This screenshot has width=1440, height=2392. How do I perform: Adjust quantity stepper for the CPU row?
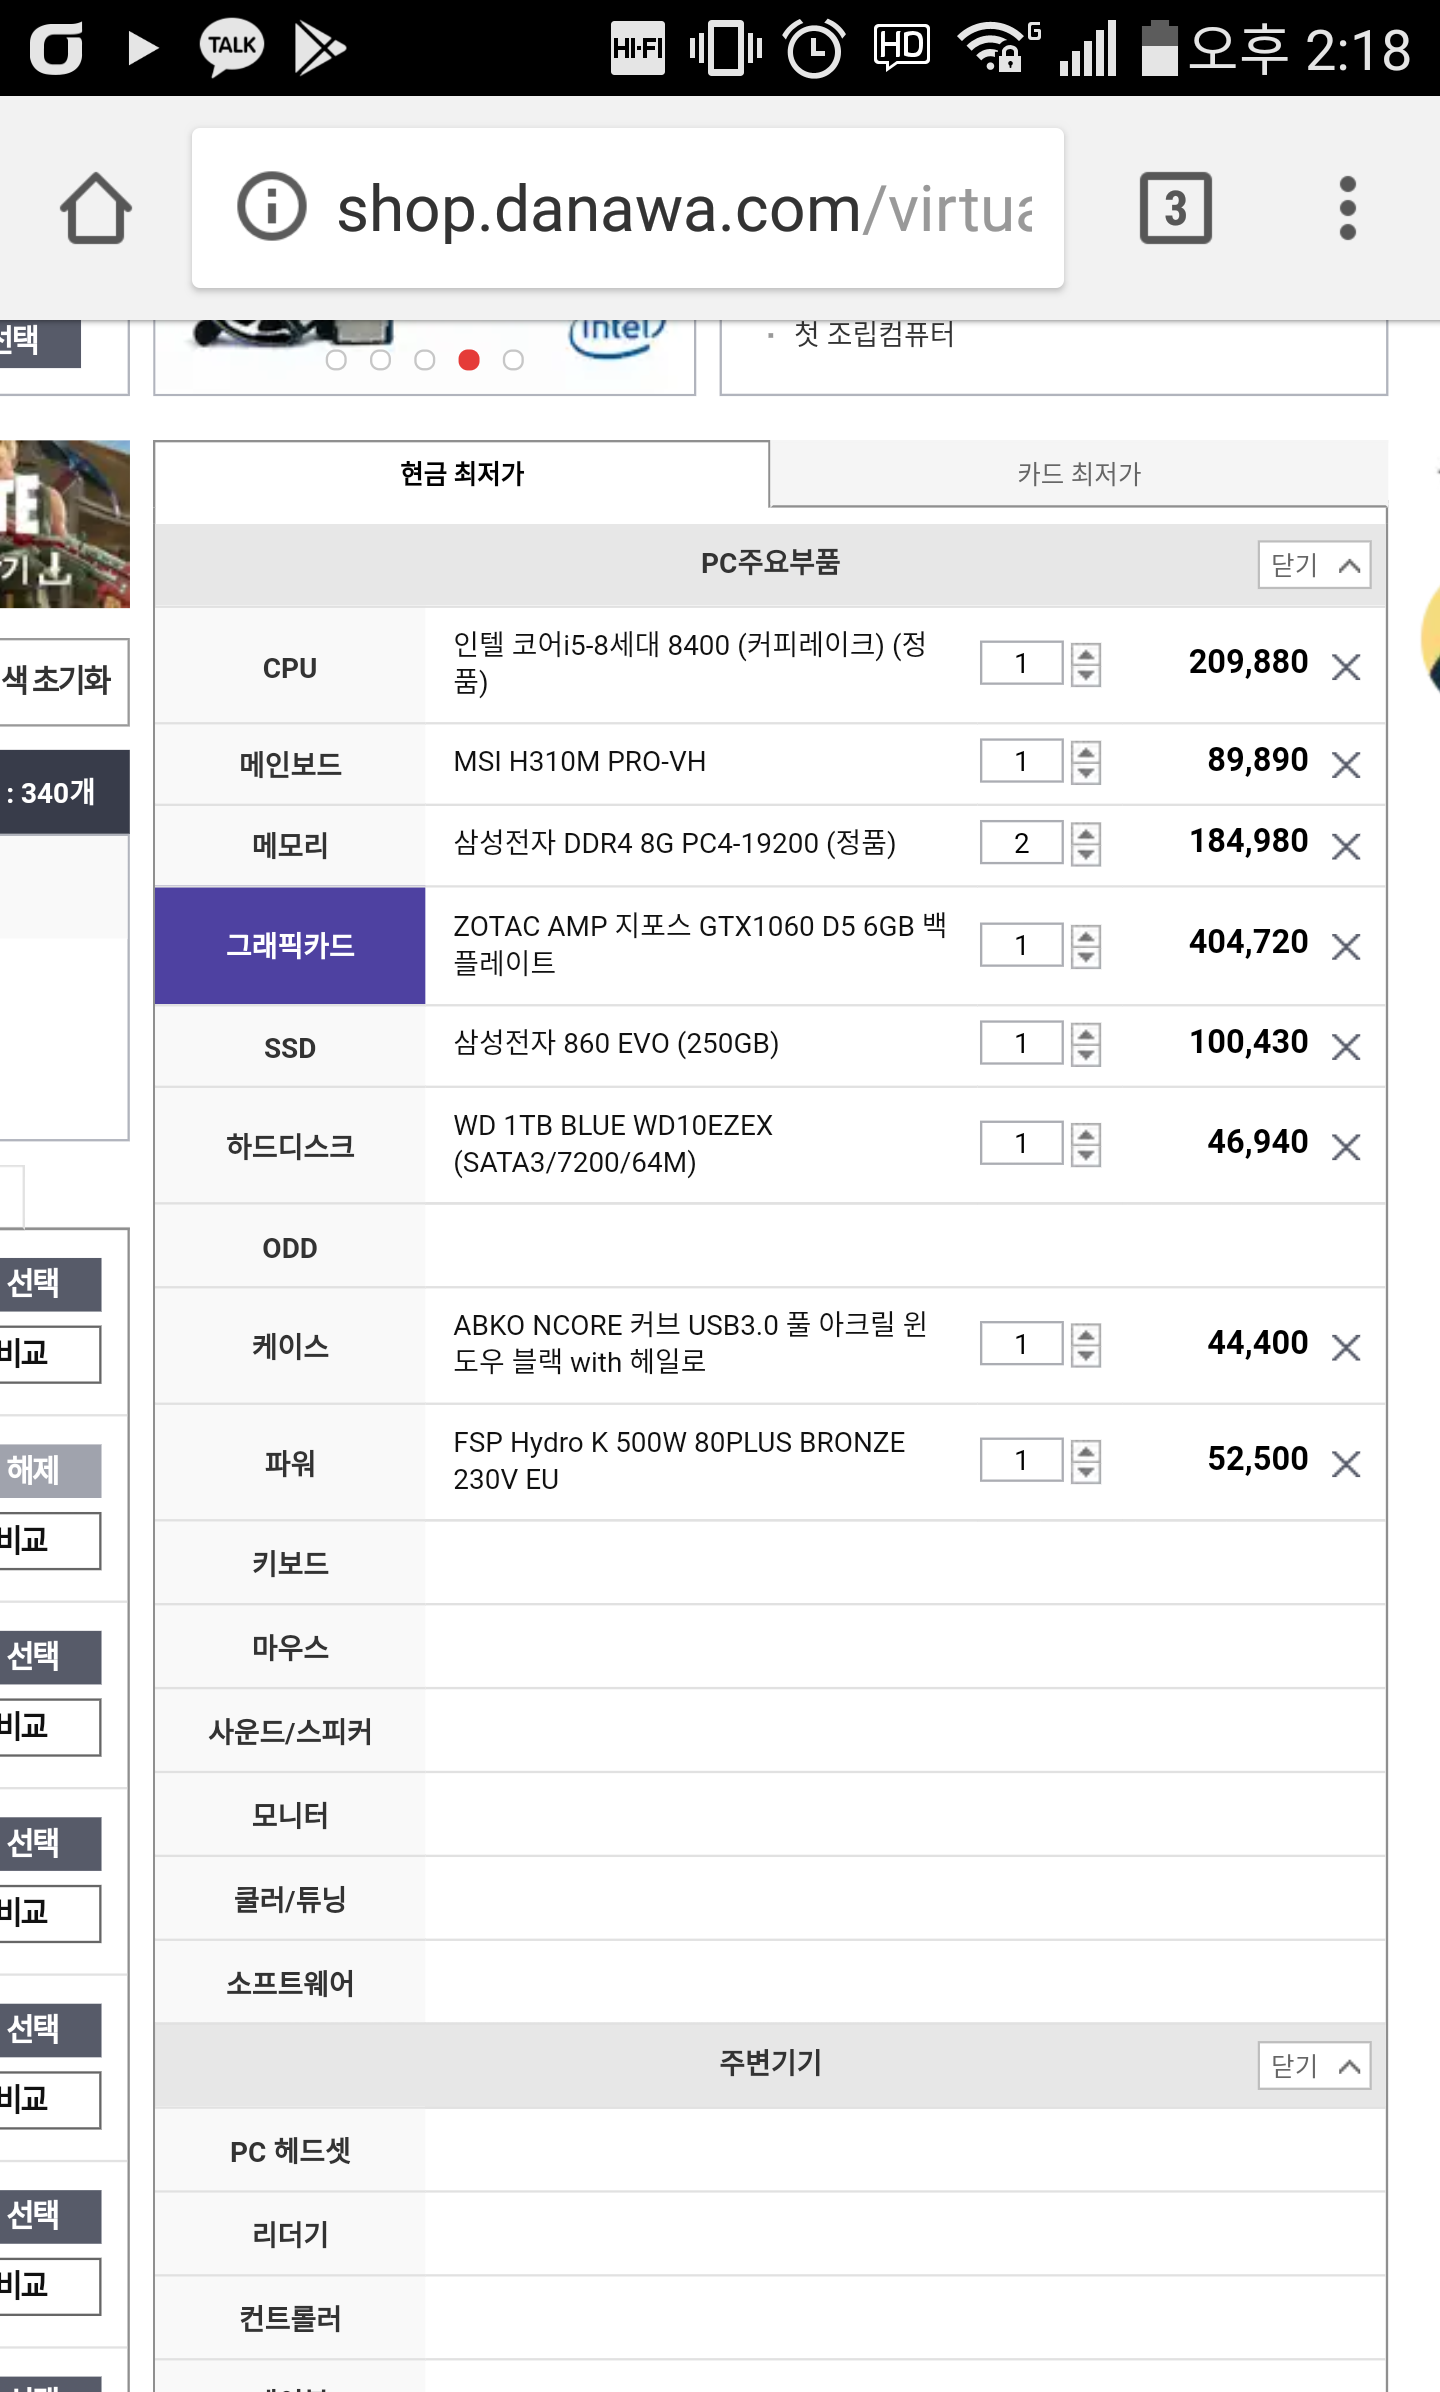[x=1085, y=663]
